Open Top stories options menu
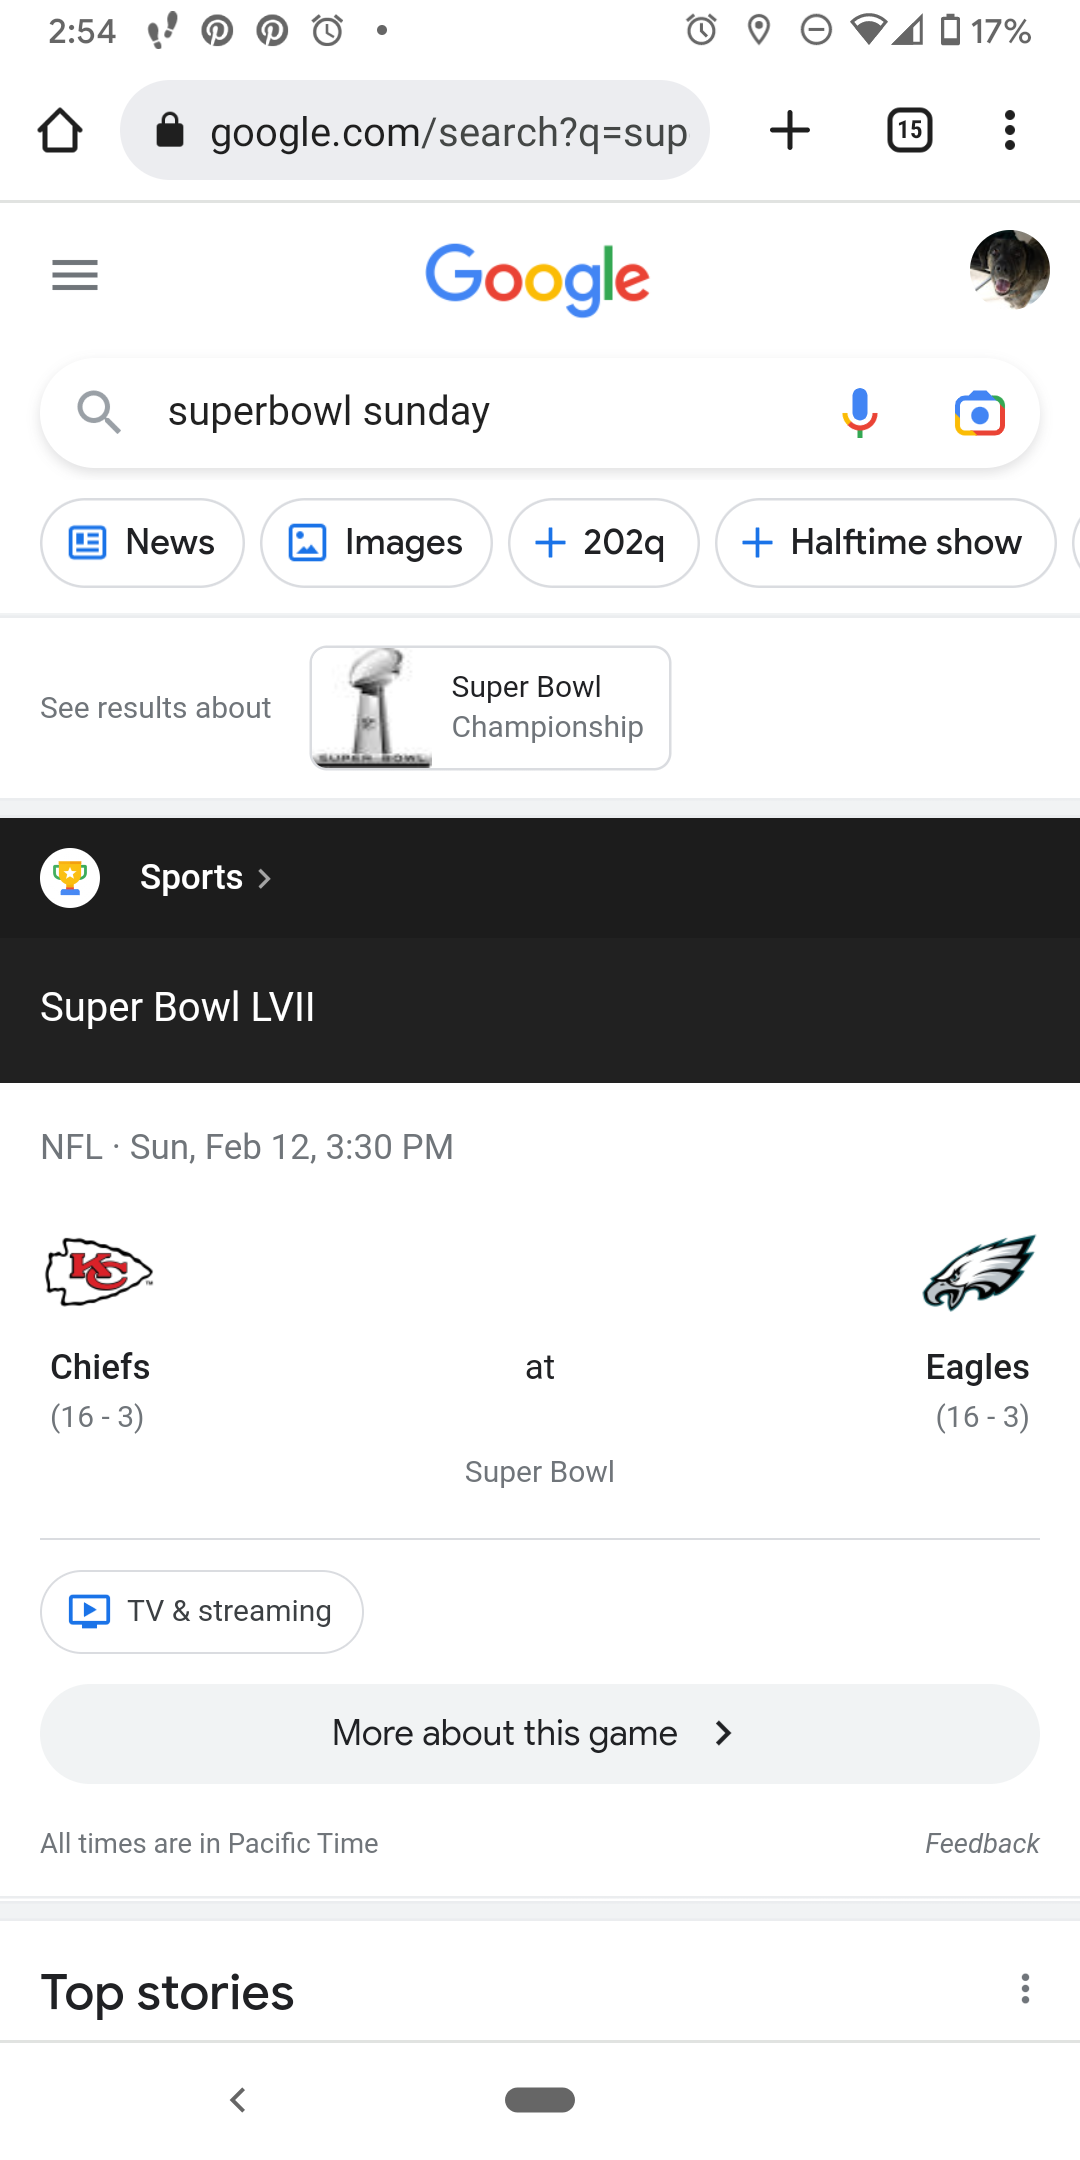The width and height of the screenshot is (1080, 2160). pyautogui.click(x=1025, y=1989)
